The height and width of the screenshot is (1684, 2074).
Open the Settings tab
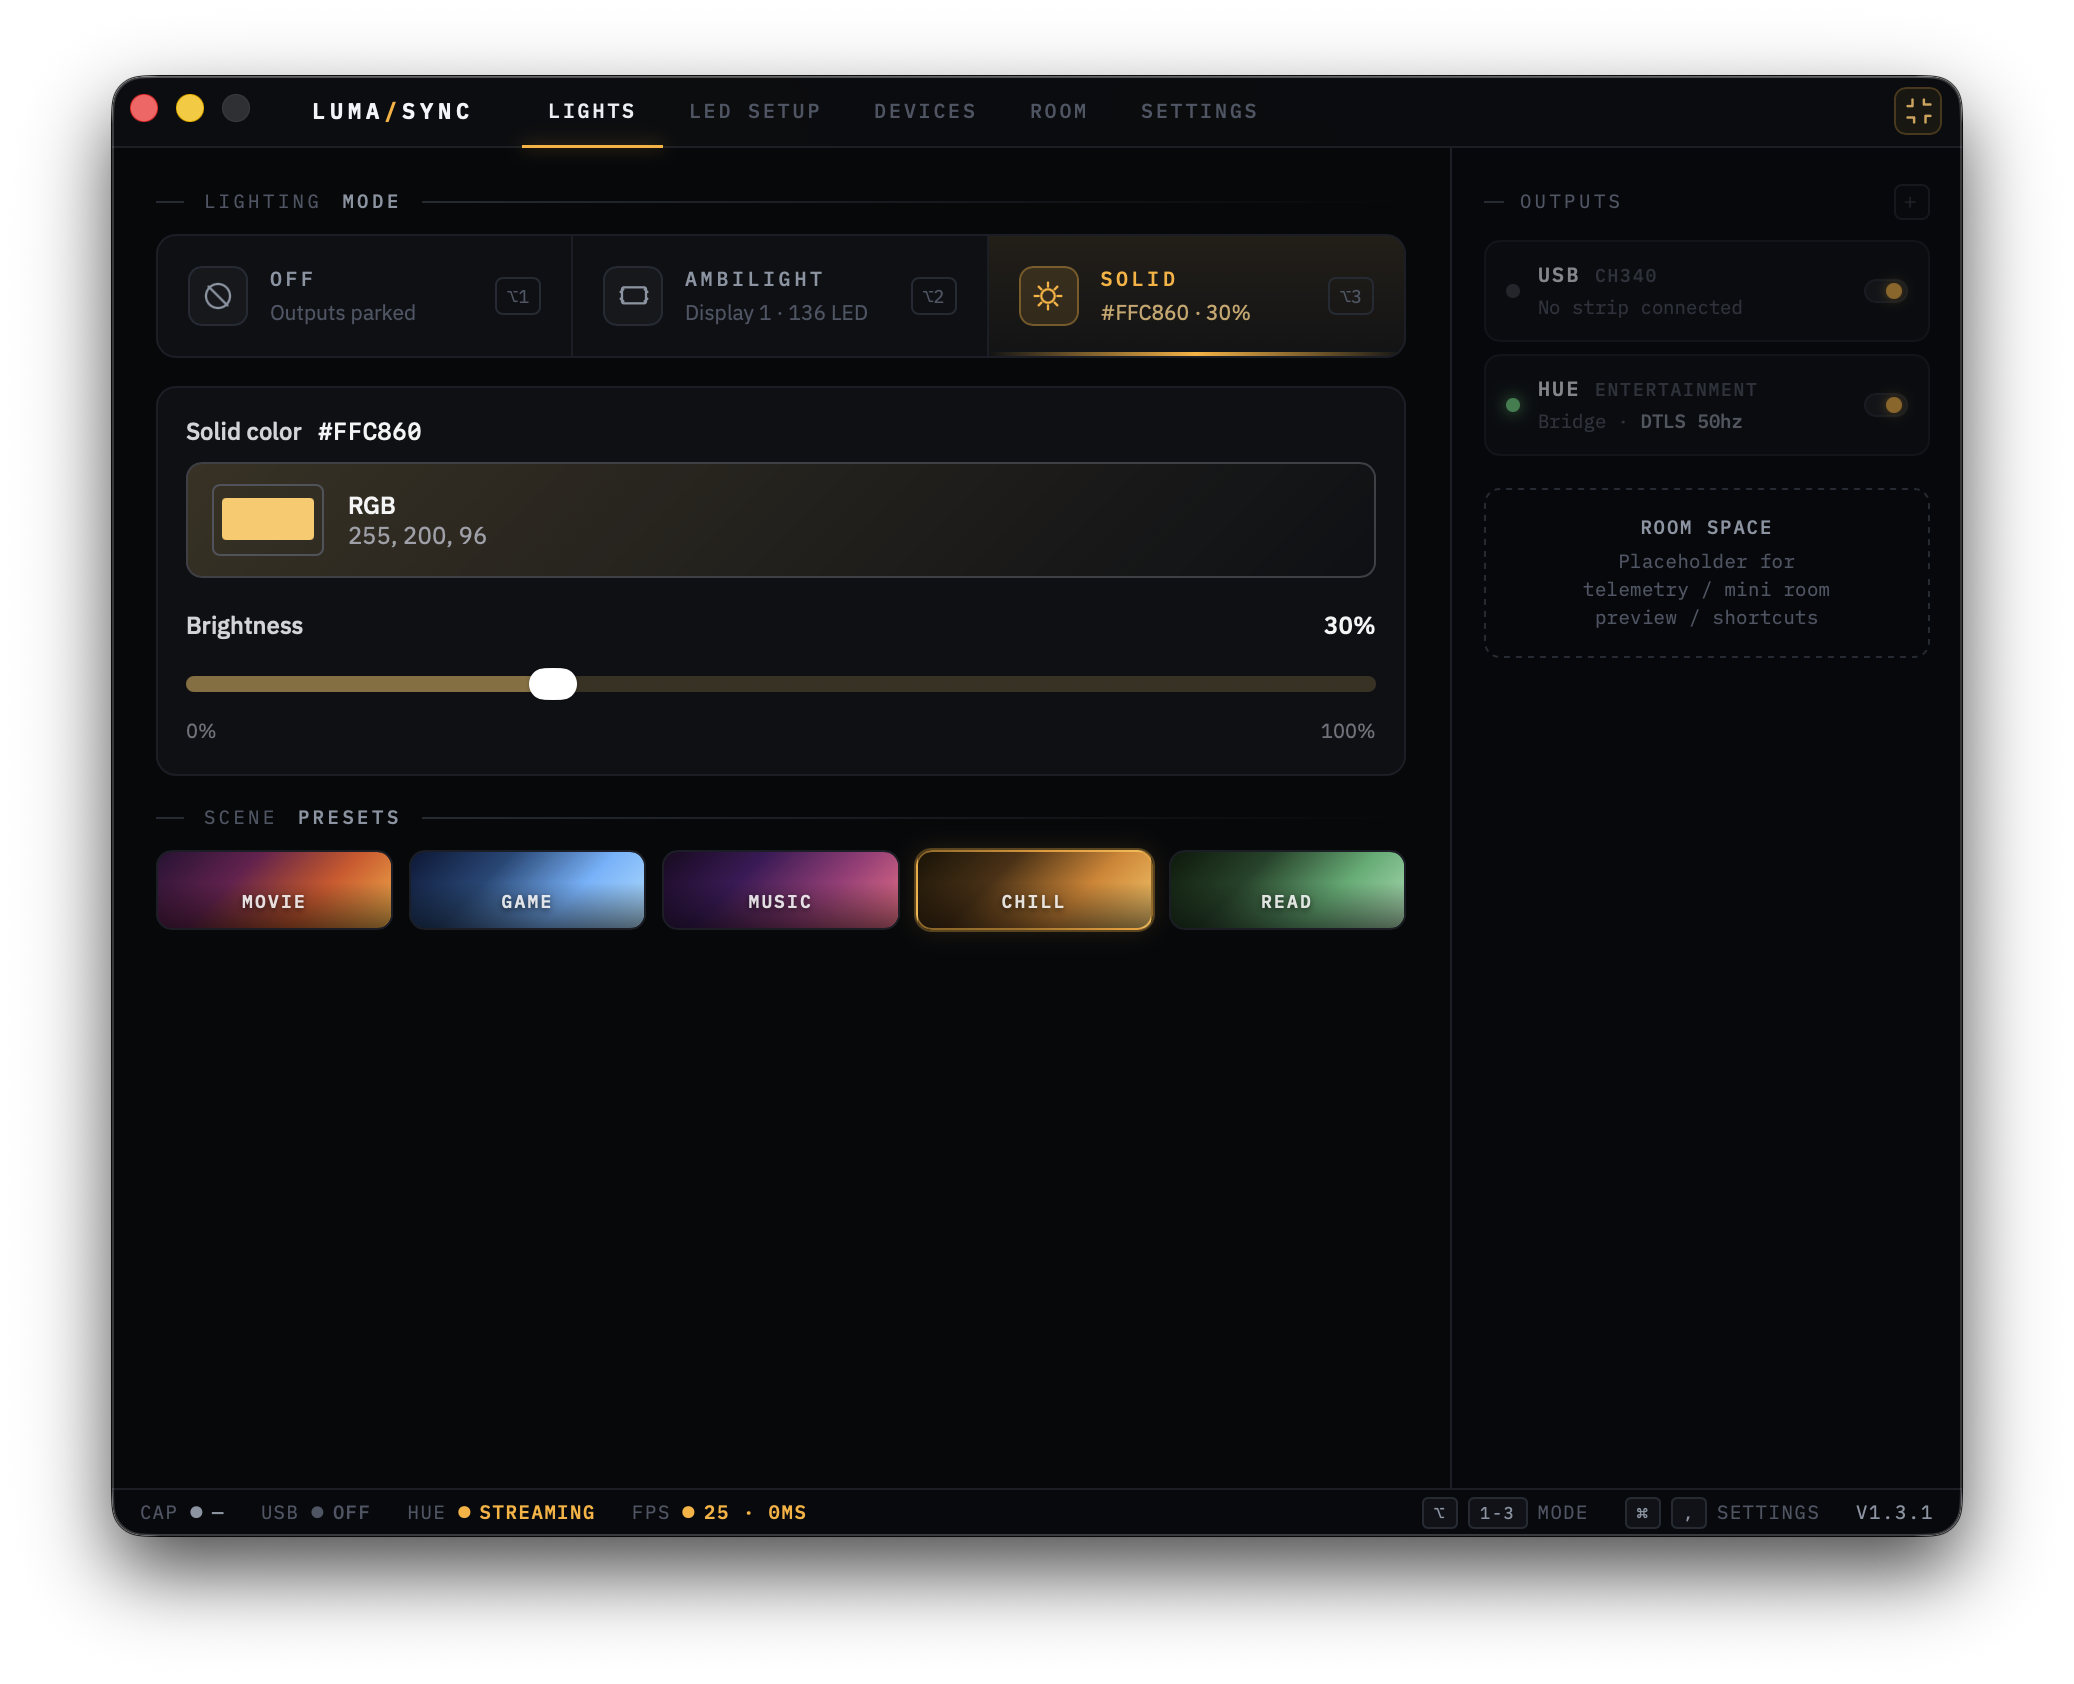[x=1199, y=111]
